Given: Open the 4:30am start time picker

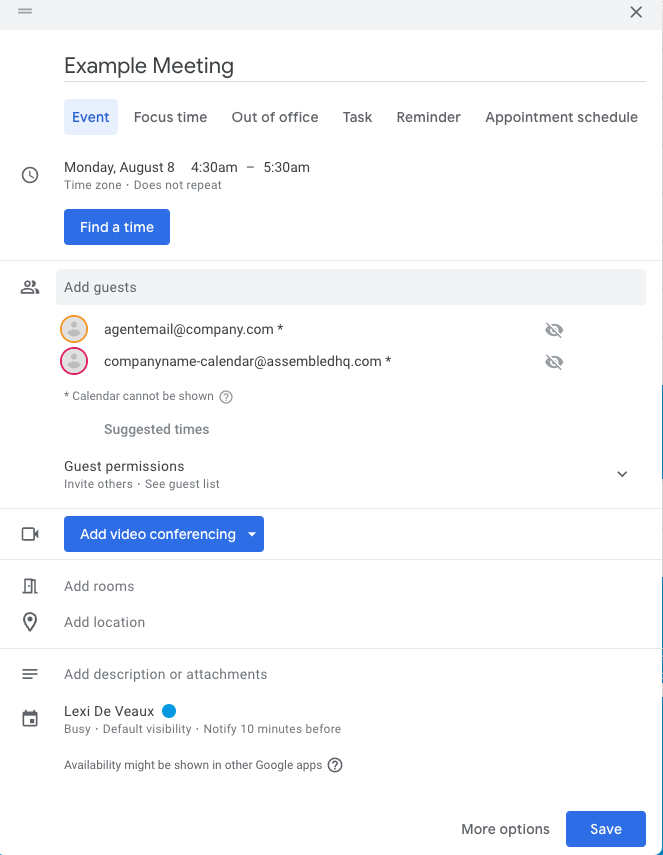Looking at the screenshot, I should point(214,167).
